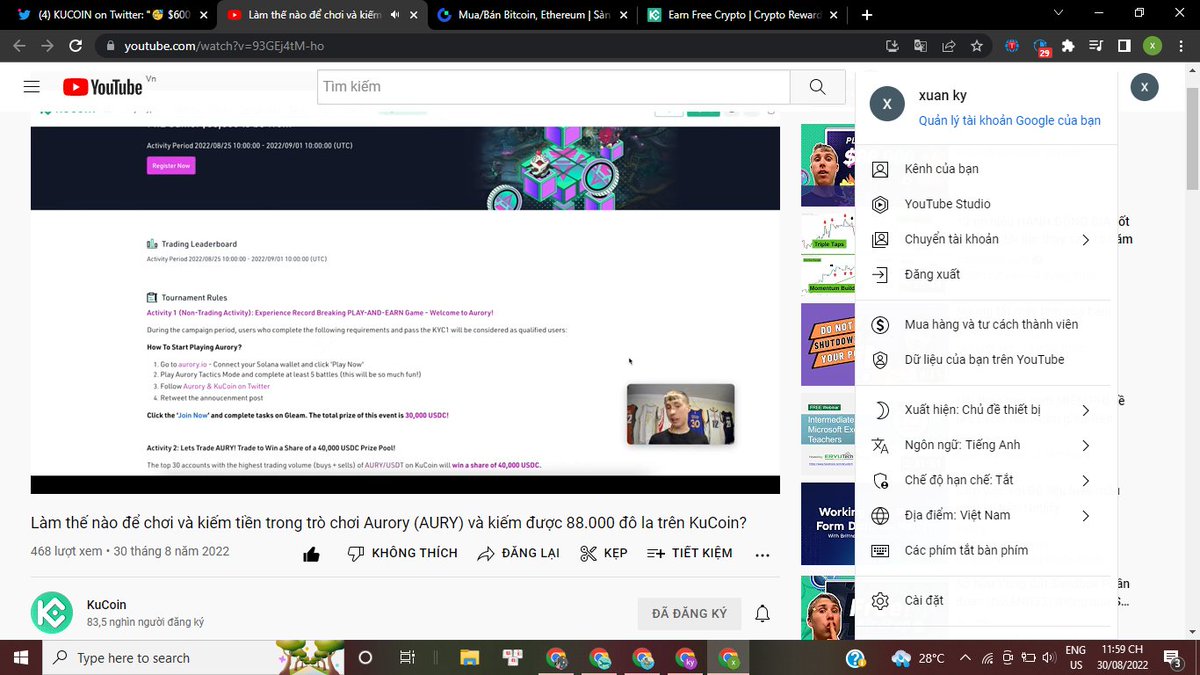Open the media control playlist icon

[x=1096, y=46]
